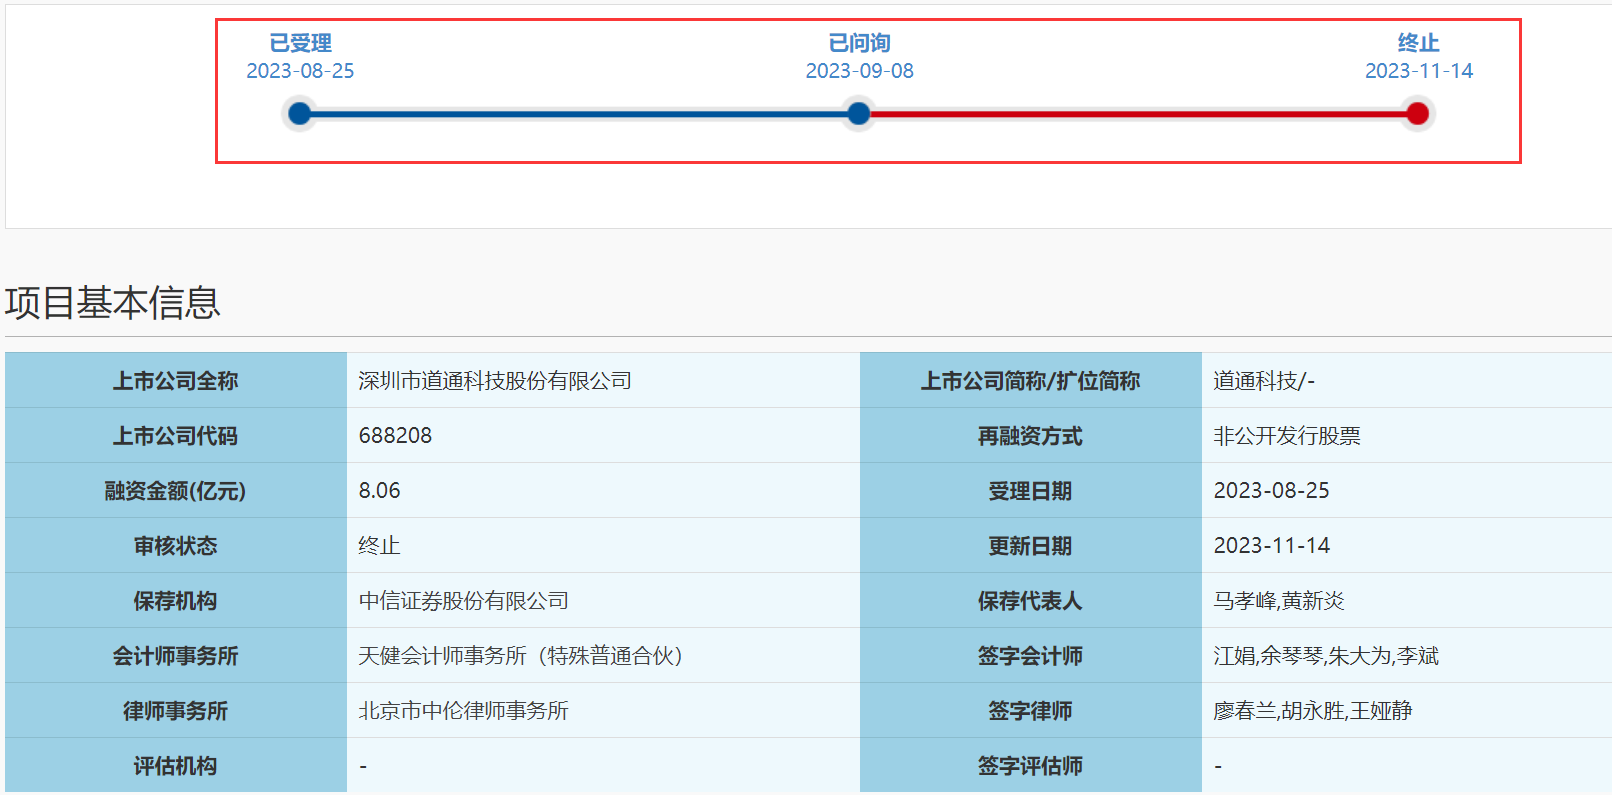Click the 更新日期 header cell
This screenshot has width=1612, height=795.
[x=1031, y=545]
